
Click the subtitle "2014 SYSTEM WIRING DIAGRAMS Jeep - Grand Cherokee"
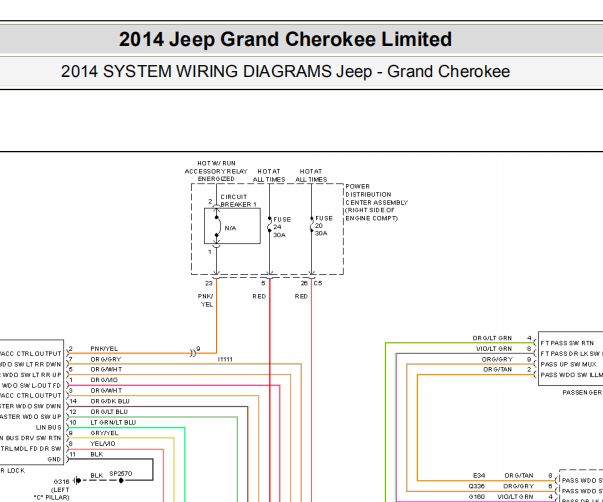(x=285, y=72)
